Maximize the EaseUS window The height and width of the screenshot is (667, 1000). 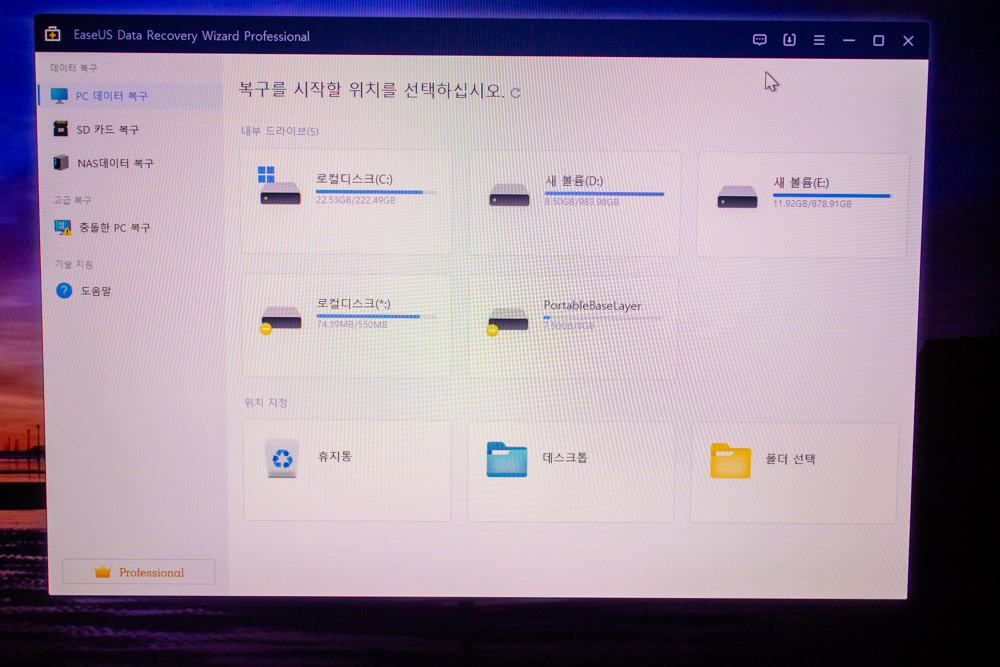(x=878, y=41)
